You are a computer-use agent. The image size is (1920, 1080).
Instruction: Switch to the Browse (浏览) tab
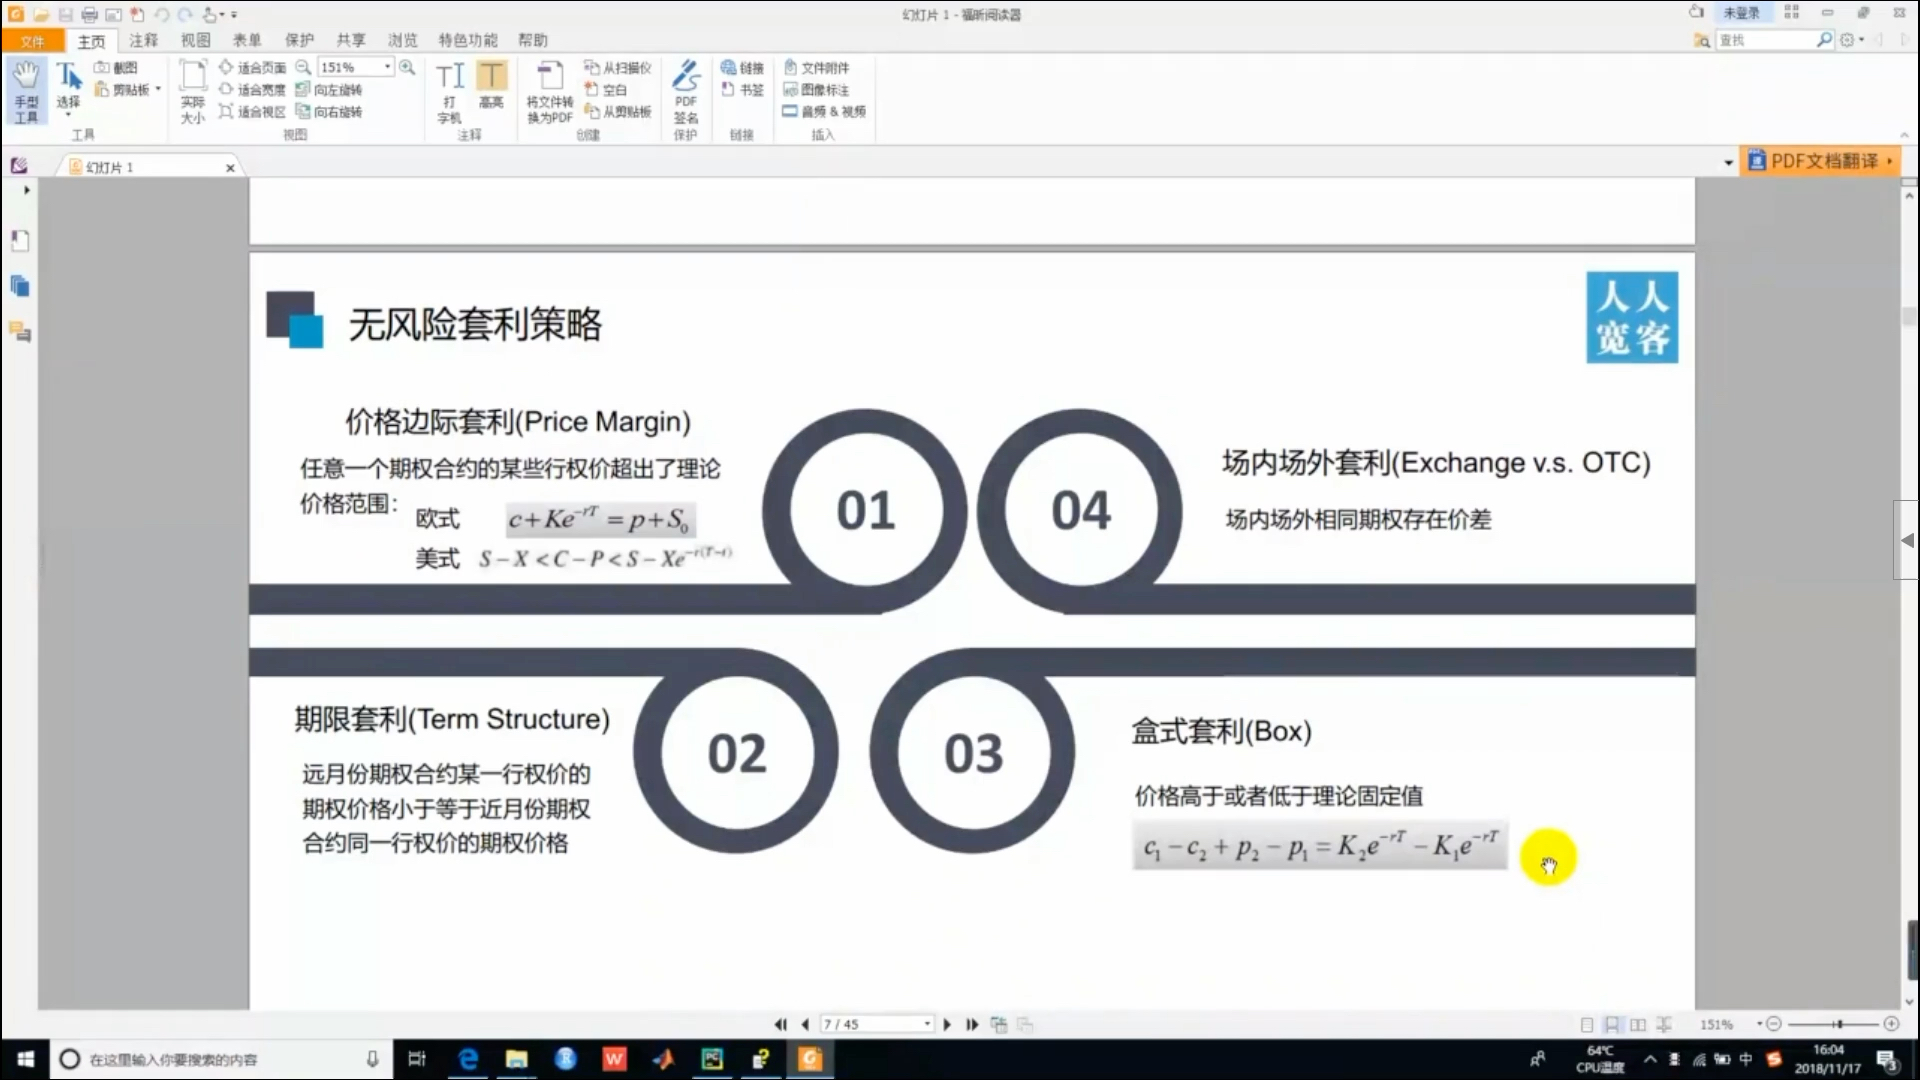pyautogui.click(x=403, y=40)
